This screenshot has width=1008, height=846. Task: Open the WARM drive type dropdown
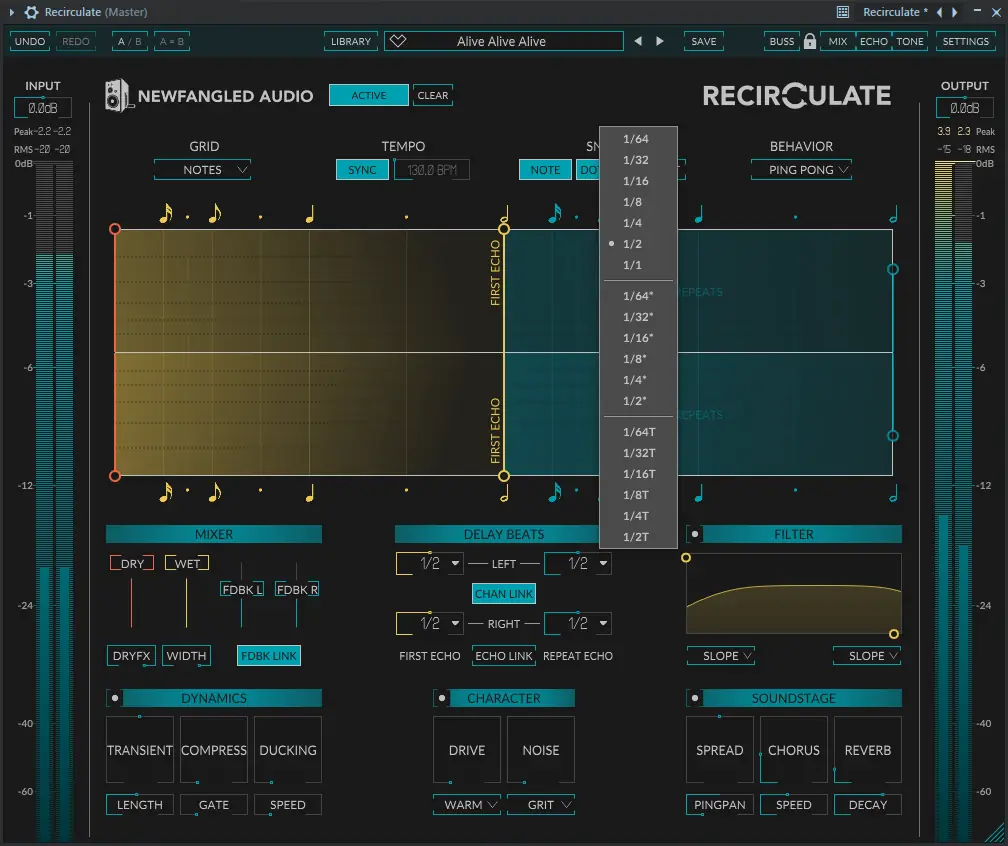point(467,805)
